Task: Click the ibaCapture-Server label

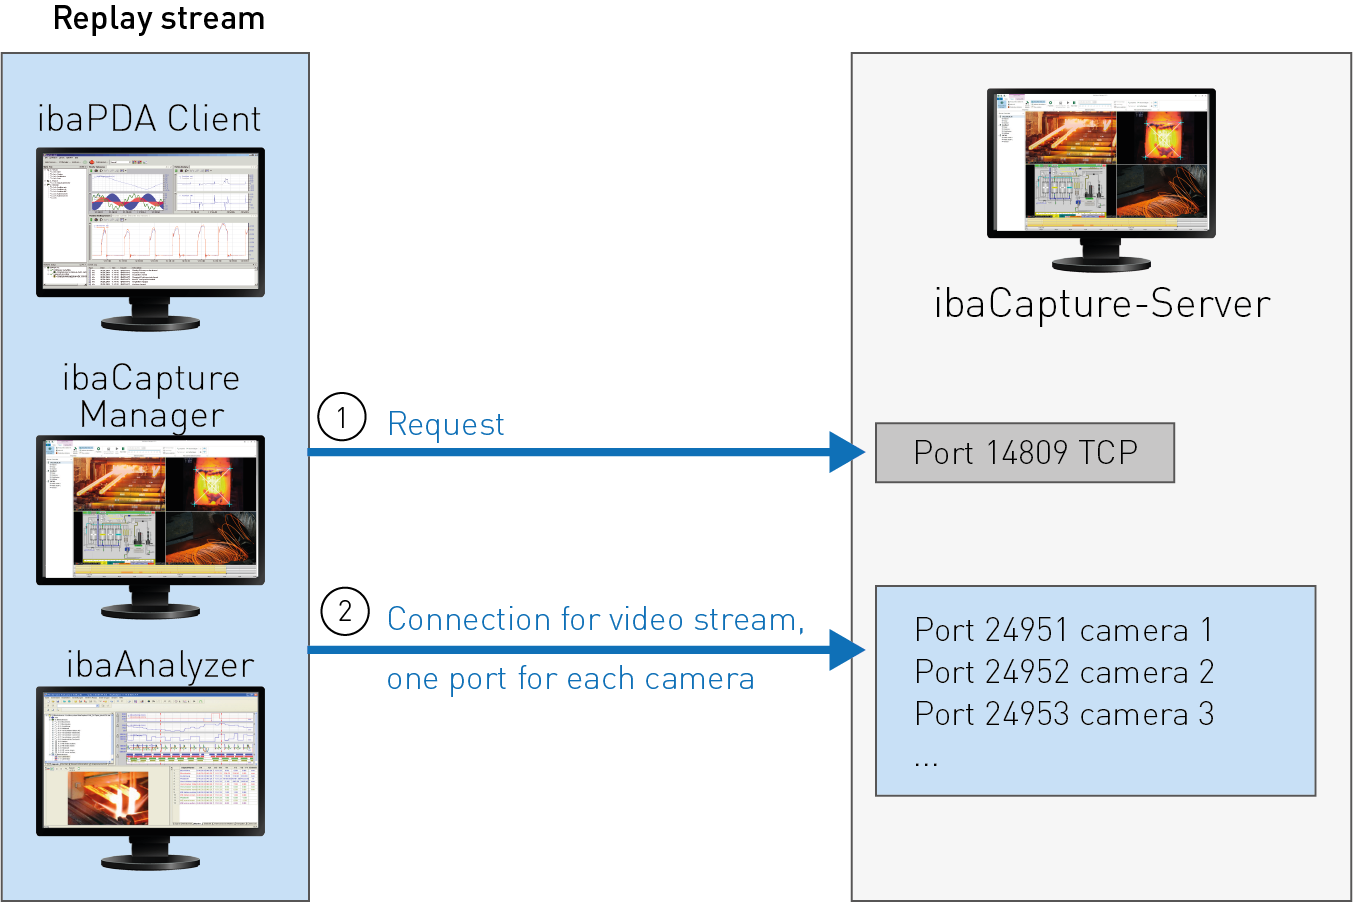Action: click(1101, 304)
